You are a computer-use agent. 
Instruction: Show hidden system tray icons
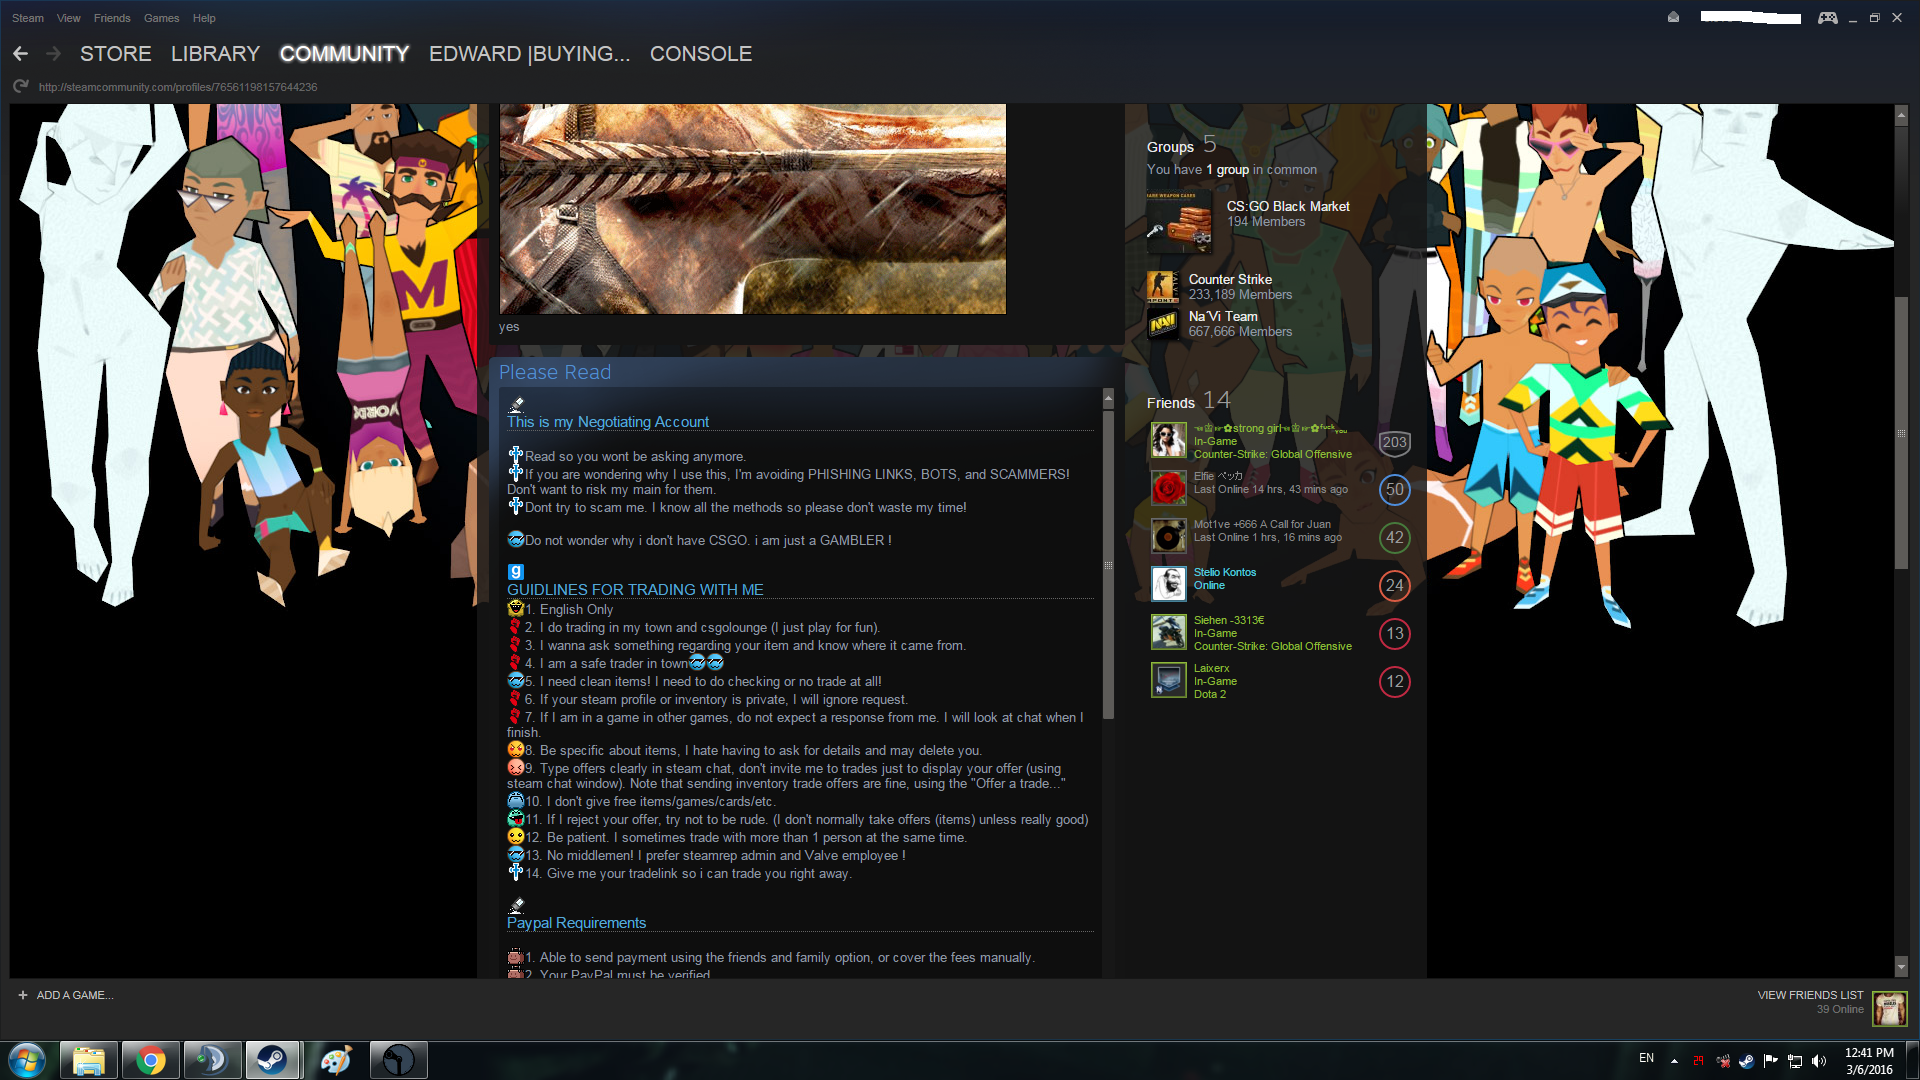[1674, 1060]
